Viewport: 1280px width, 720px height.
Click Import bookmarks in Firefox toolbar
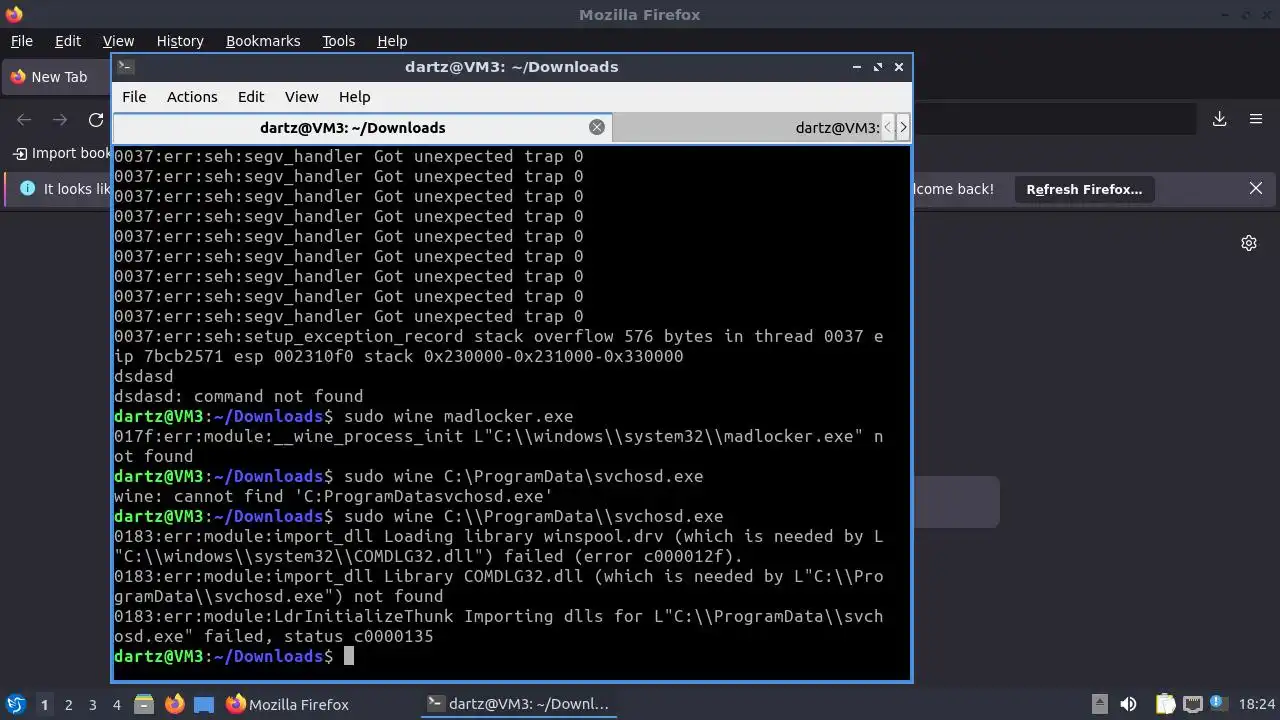pos(62,153)
